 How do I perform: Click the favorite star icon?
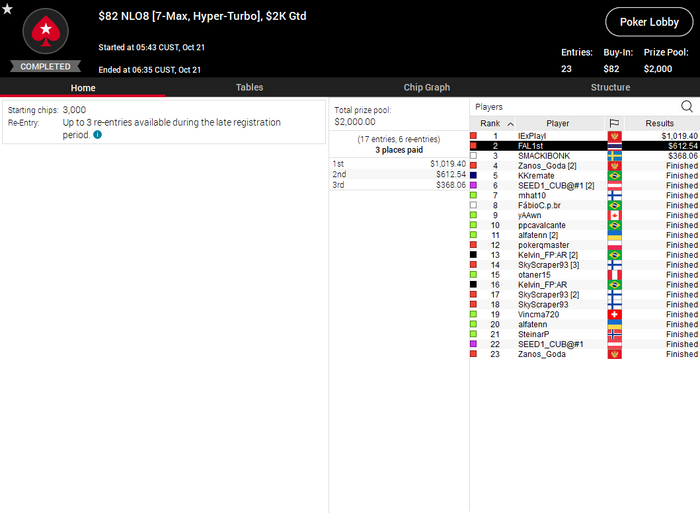coord(7,8)
